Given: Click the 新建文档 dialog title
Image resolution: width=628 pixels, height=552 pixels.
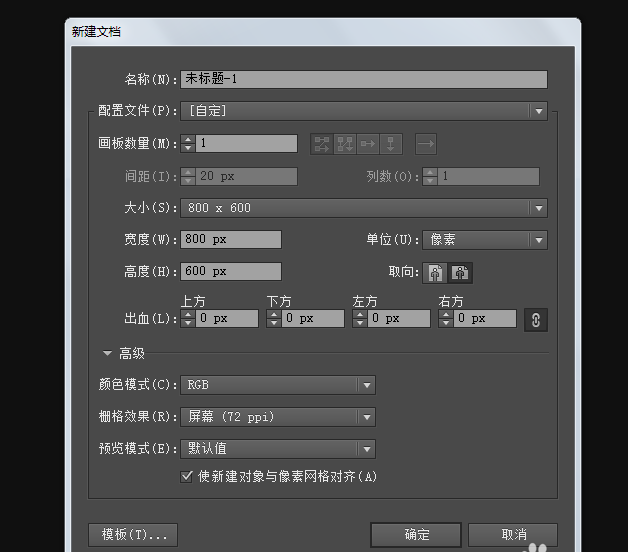Looking at the screenshot, I should point(96,32).
